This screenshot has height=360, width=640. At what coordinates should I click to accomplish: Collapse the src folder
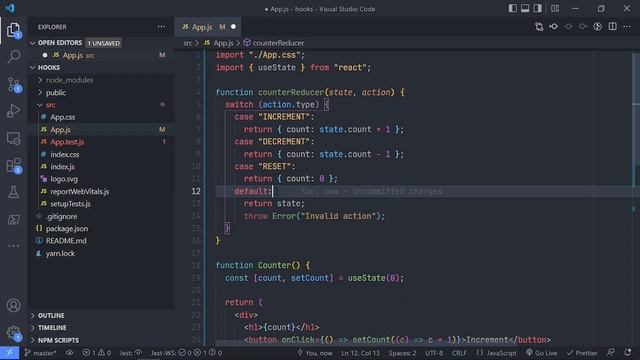(x=40, y=105)
